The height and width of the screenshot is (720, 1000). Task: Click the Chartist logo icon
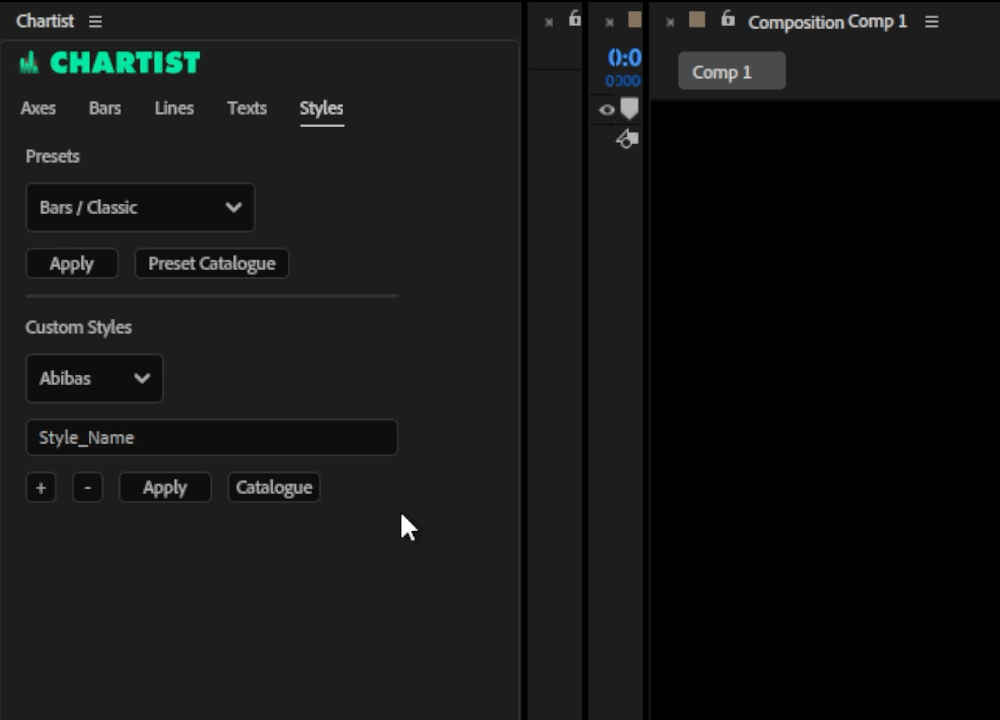coord(29,63)
